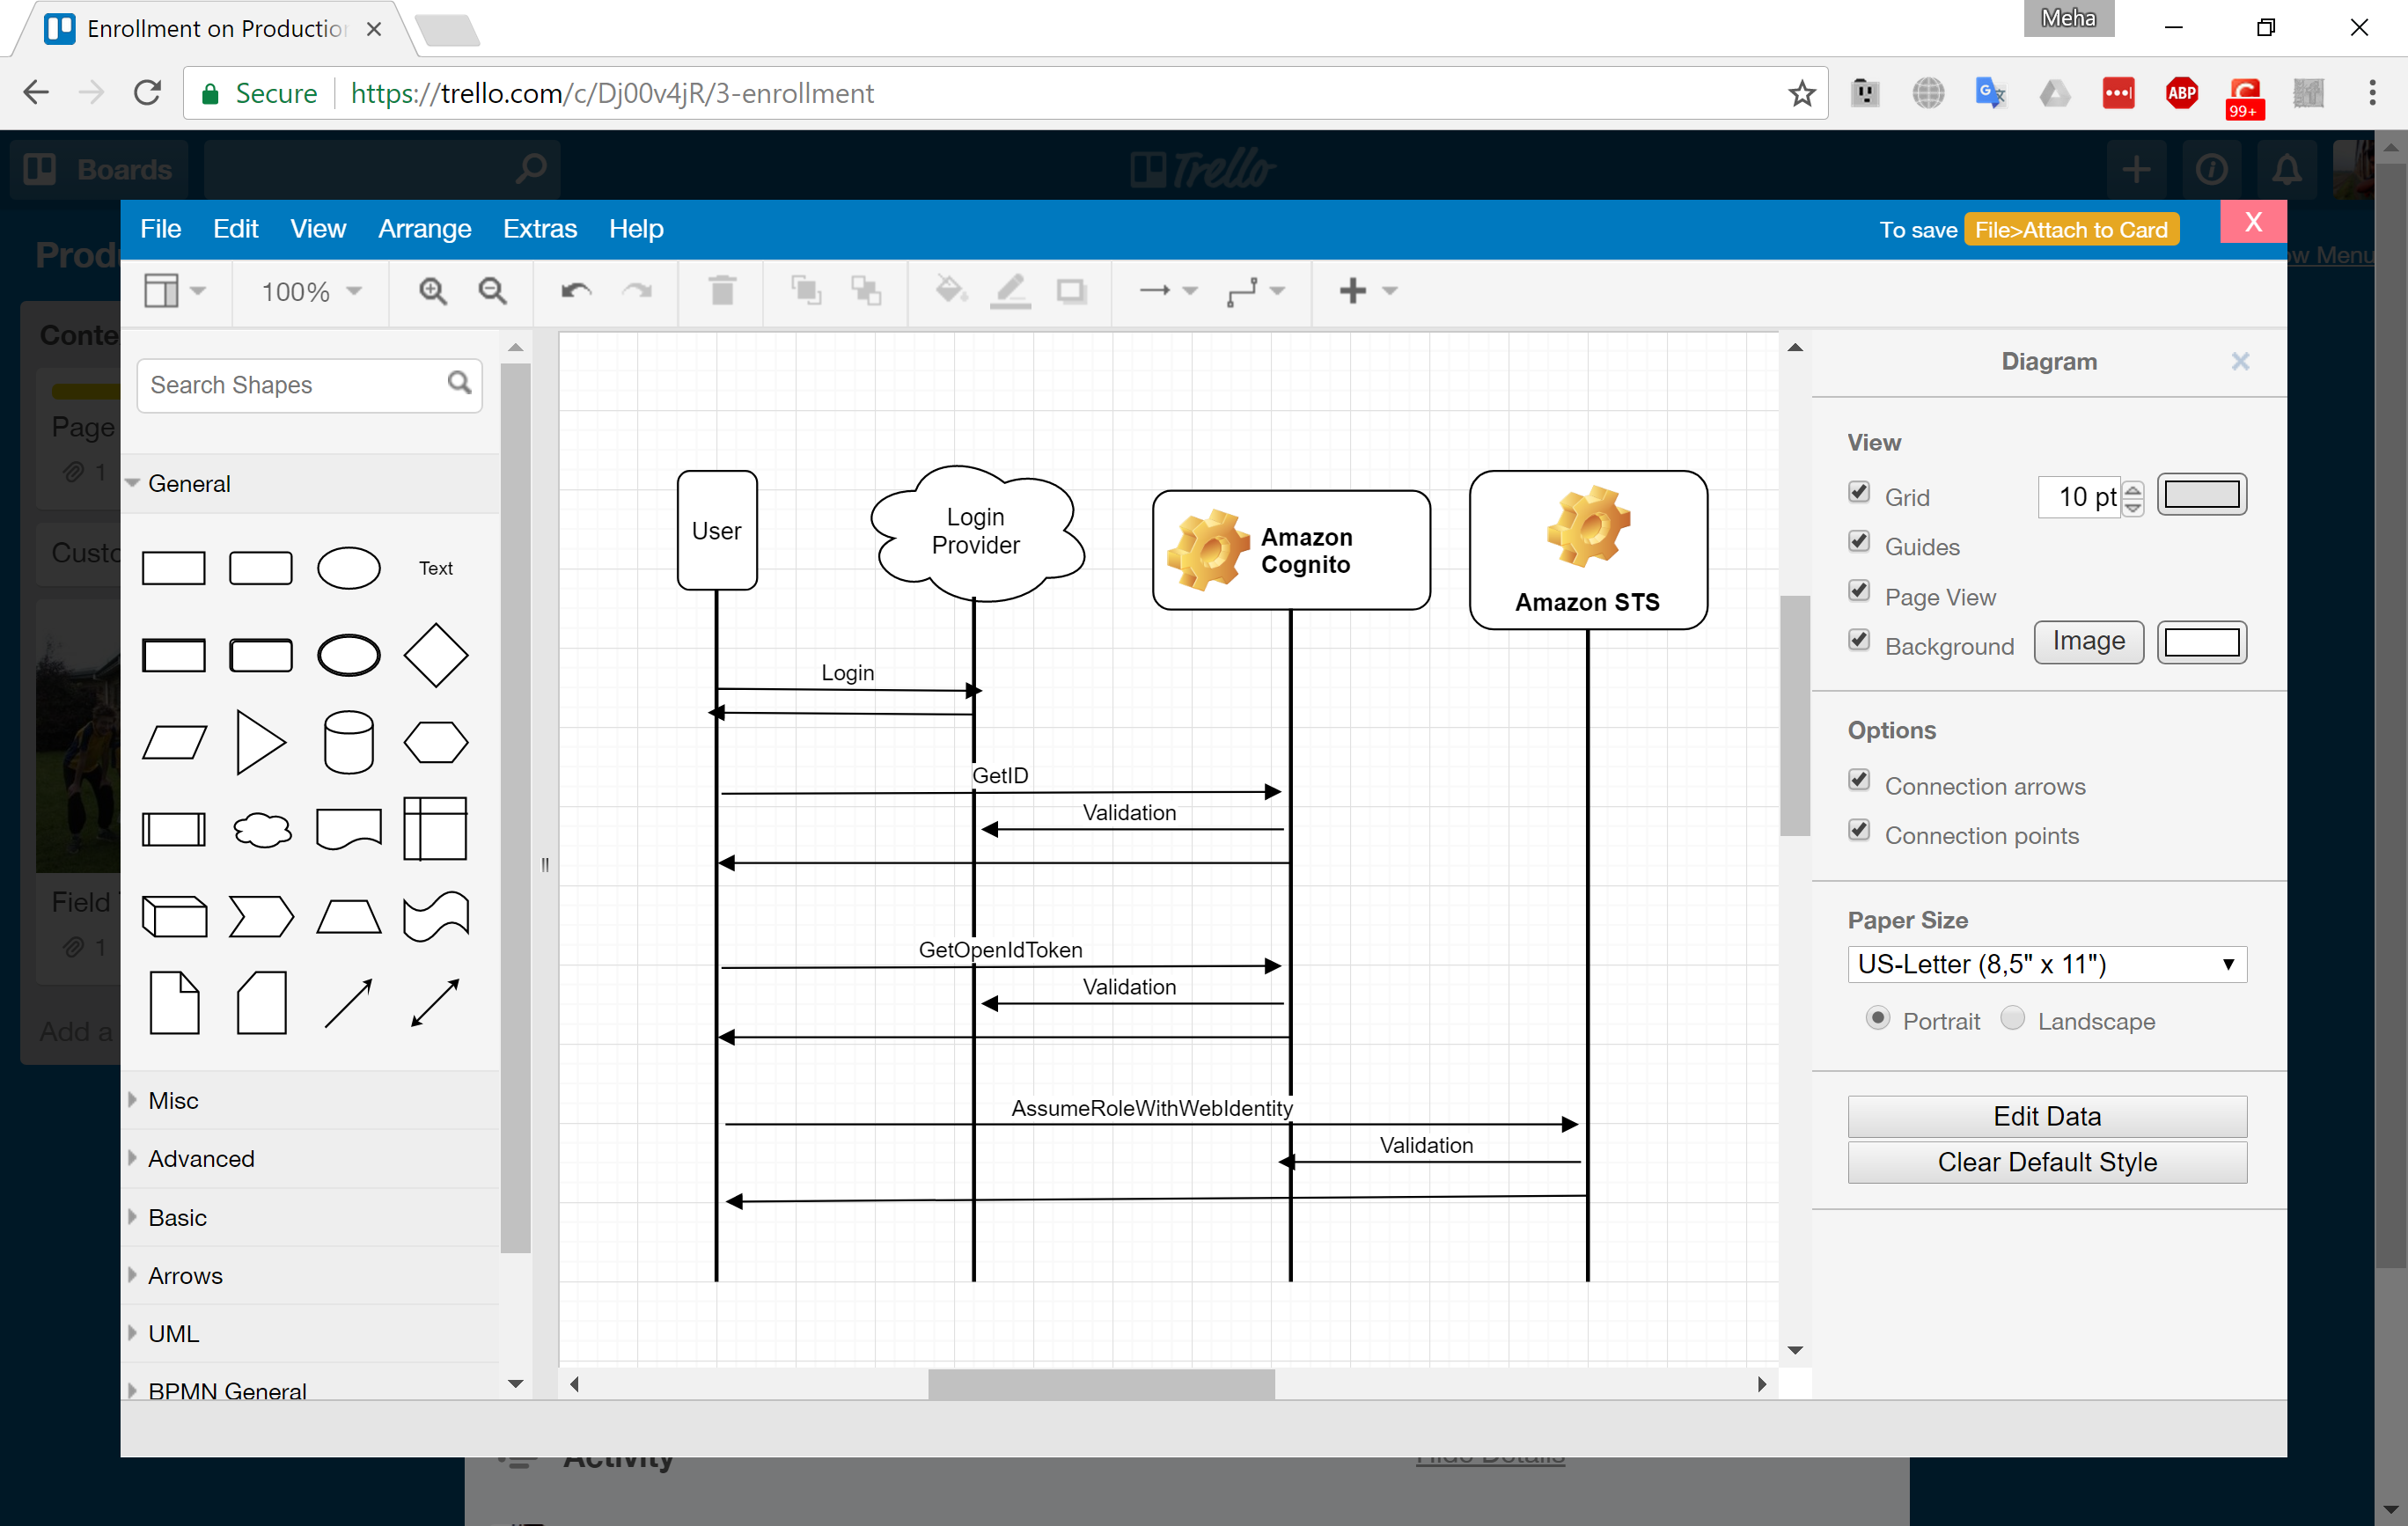Click the delete trash icon
This screenshot has width=2408, height=1526.
(x=722, y=291)
